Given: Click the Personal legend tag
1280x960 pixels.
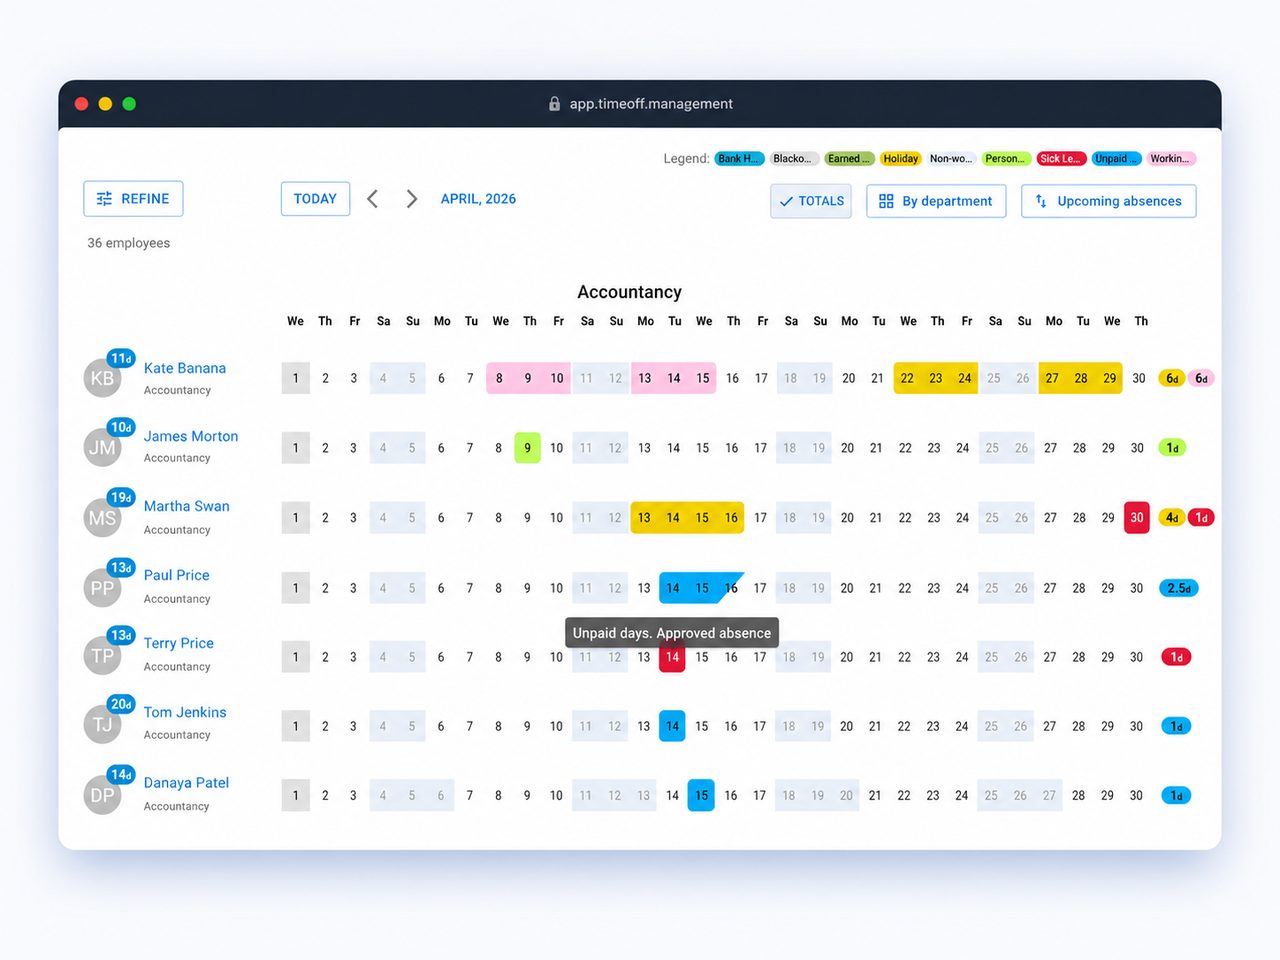Looking at the screenshot, I should [1005, 159].
